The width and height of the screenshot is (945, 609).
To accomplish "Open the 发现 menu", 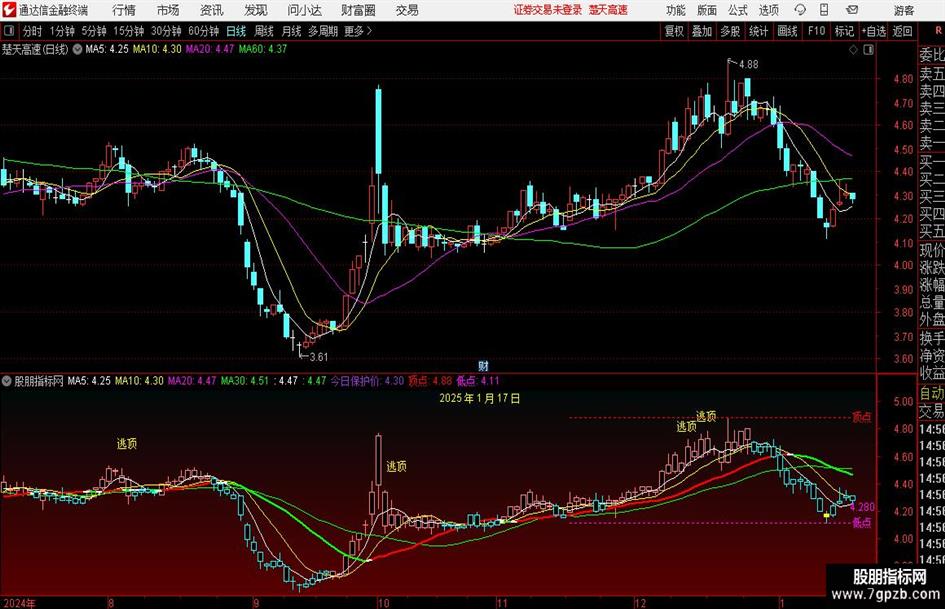I will pyautogui.click(x=256, y=10).
